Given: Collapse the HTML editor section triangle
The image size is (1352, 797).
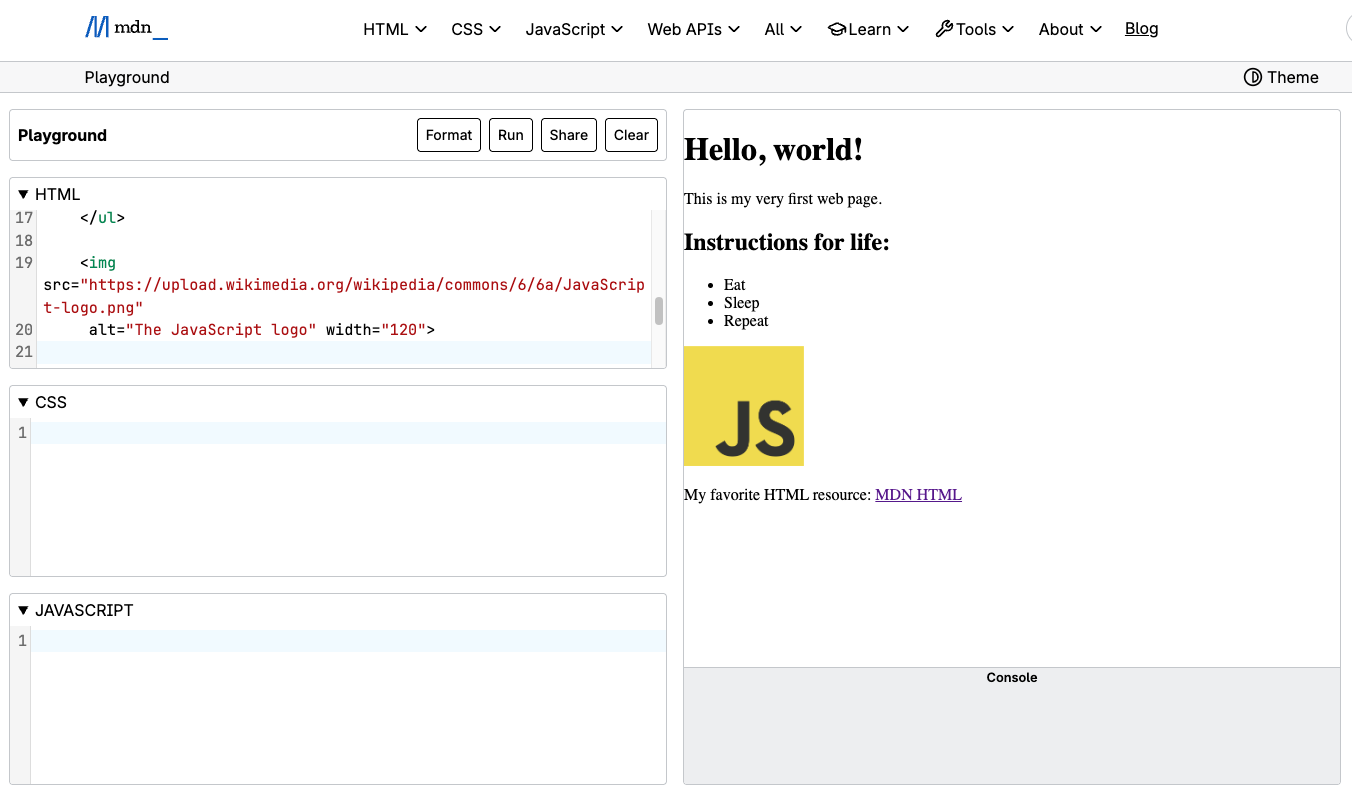Looking at the screenshot, I should coord(24,194).
